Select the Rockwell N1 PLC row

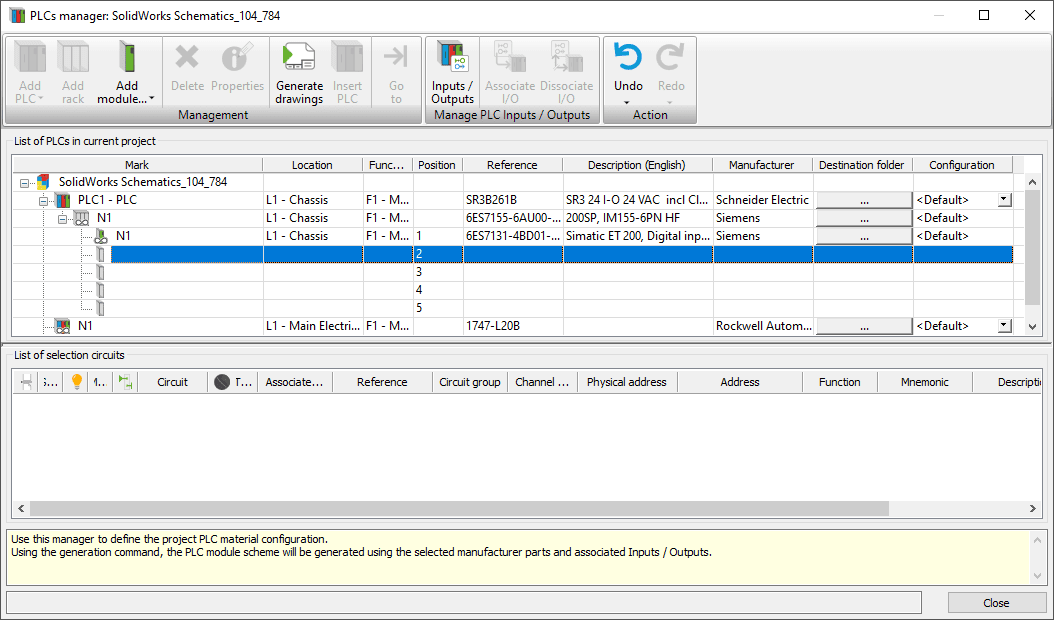[x=512, y=326]
